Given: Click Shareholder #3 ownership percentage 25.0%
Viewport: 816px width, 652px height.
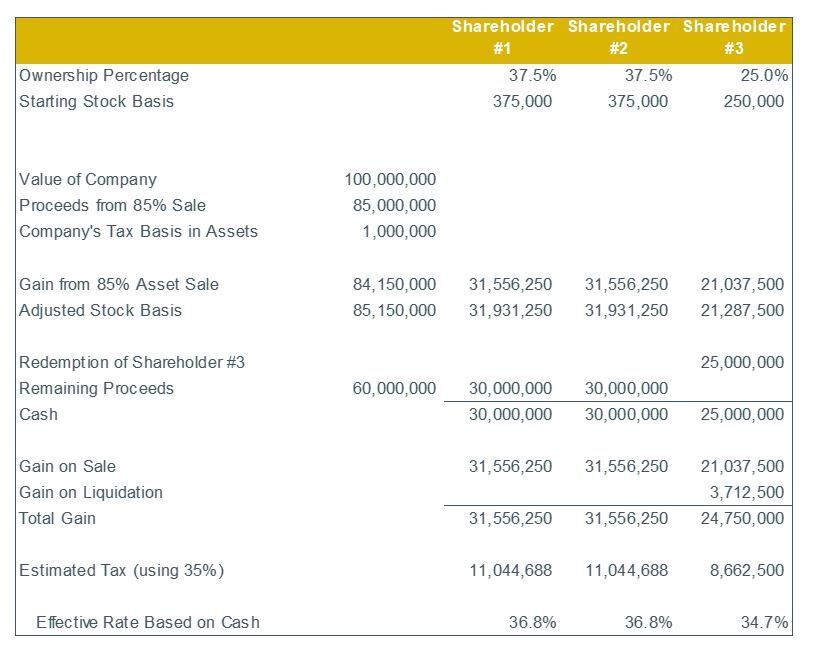Looking at the screenshot, I should [764, 76].
